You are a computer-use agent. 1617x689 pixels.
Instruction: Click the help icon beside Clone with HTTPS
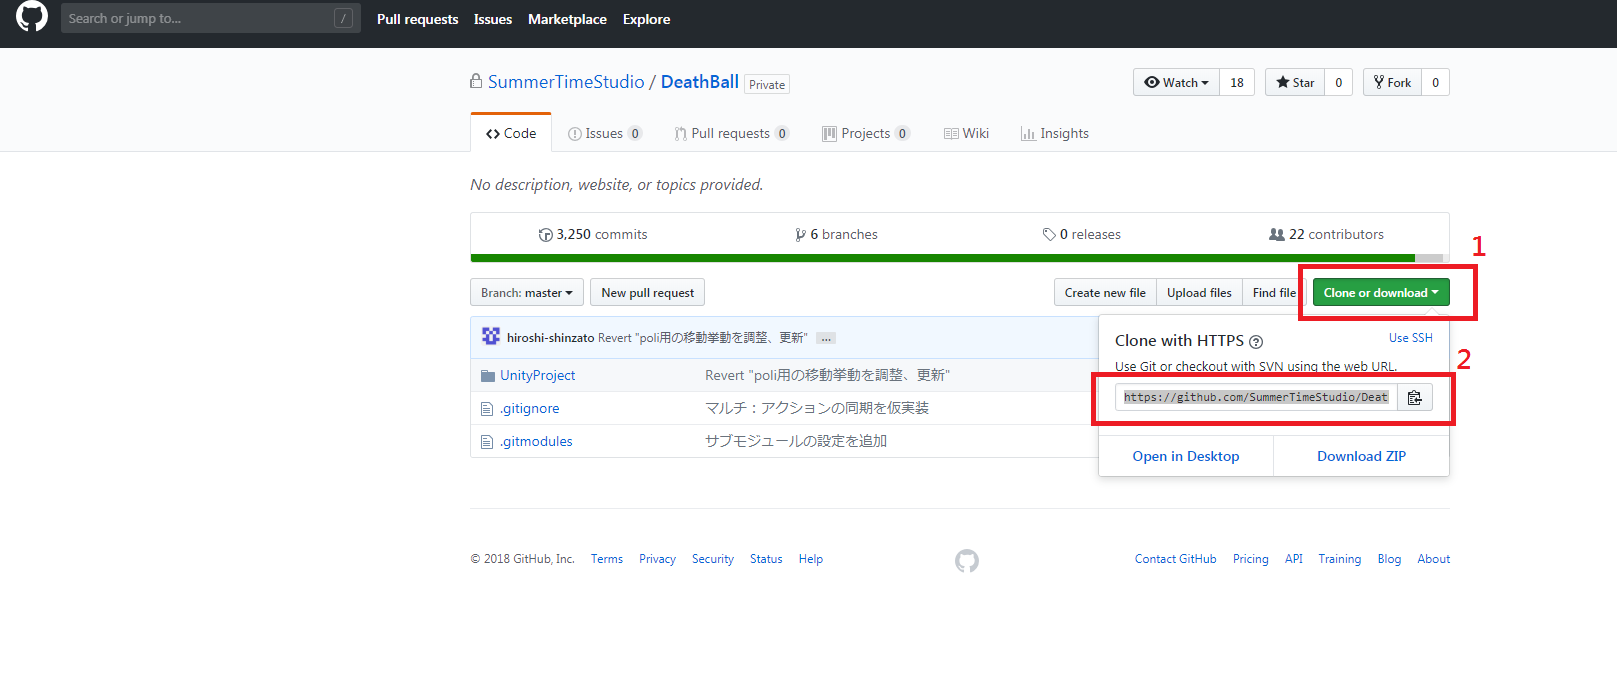pos(1256,342)
